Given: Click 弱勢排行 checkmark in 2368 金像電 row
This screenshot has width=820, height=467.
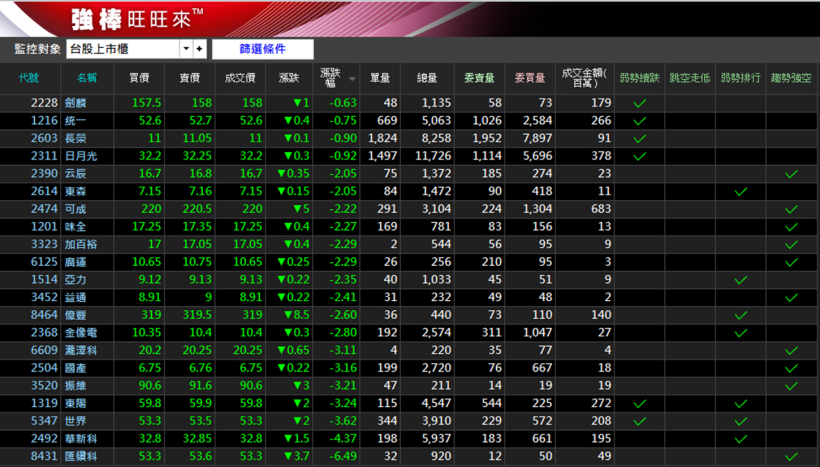Looking at the screenshot, I should 741,333.
